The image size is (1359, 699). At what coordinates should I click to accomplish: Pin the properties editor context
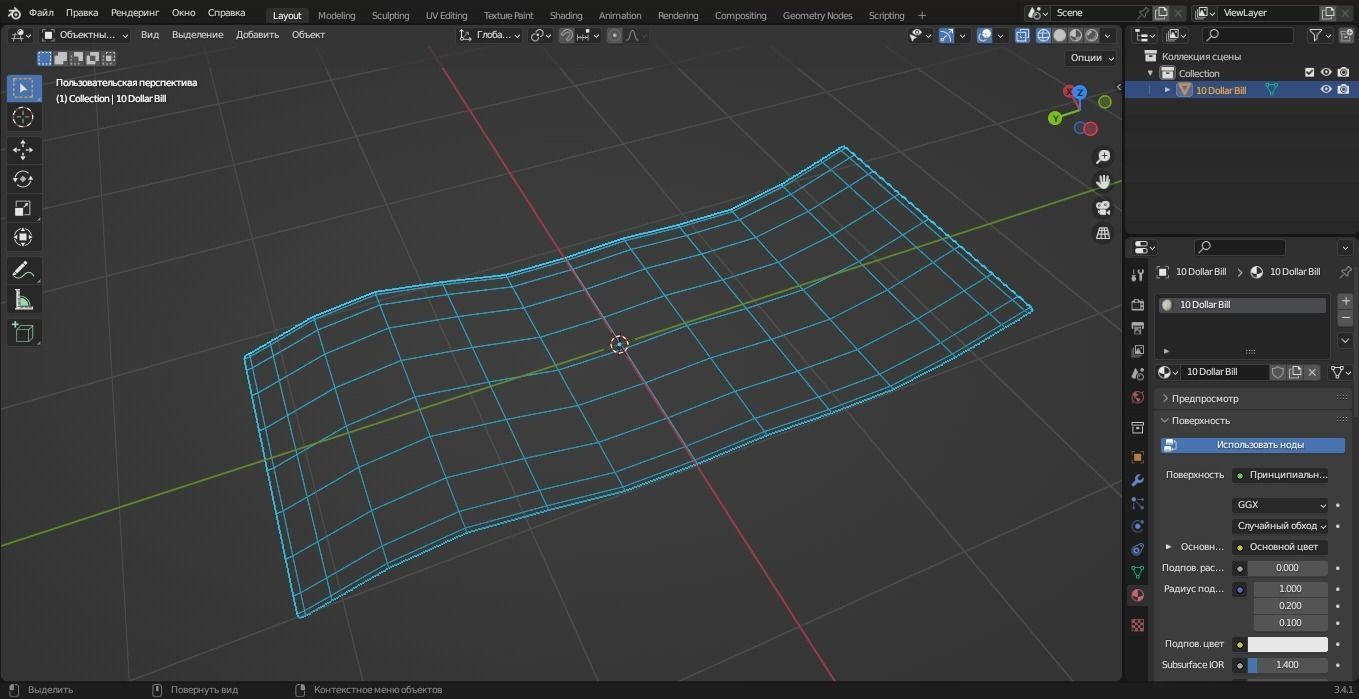(1345, 272)
